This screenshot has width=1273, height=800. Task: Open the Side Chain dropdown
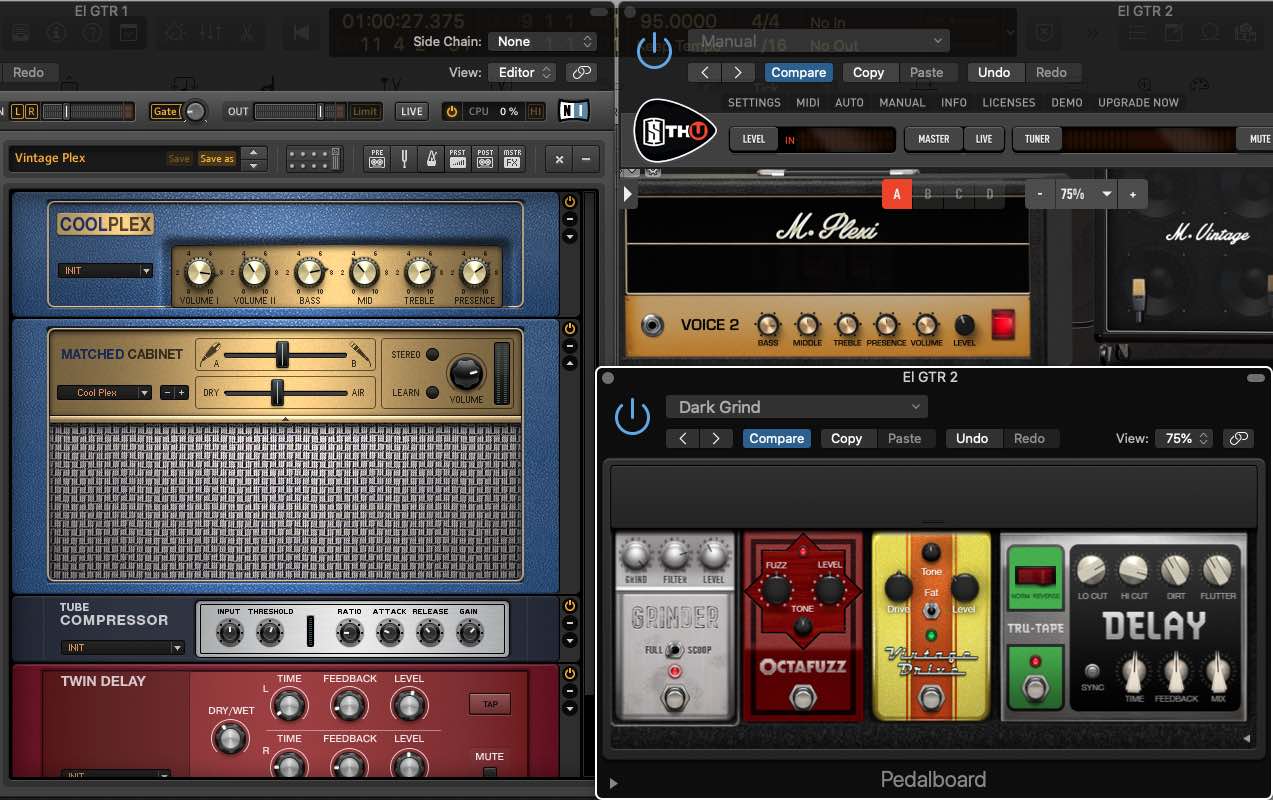(542, 41)
